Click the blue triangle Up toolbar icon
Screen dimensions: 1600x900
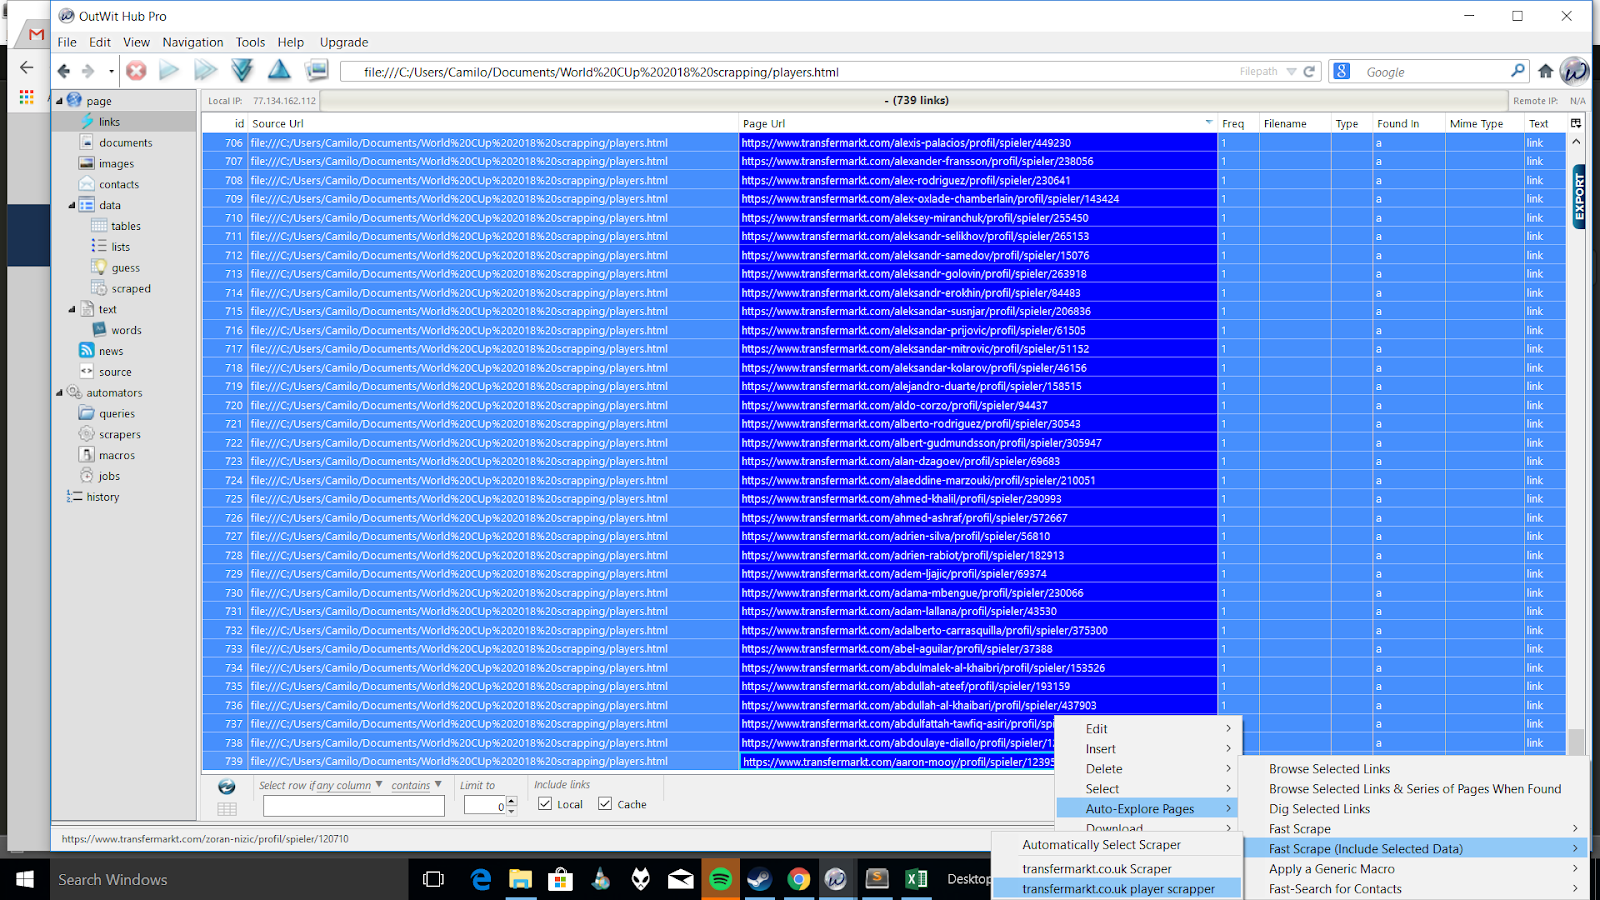pos(279,70)
